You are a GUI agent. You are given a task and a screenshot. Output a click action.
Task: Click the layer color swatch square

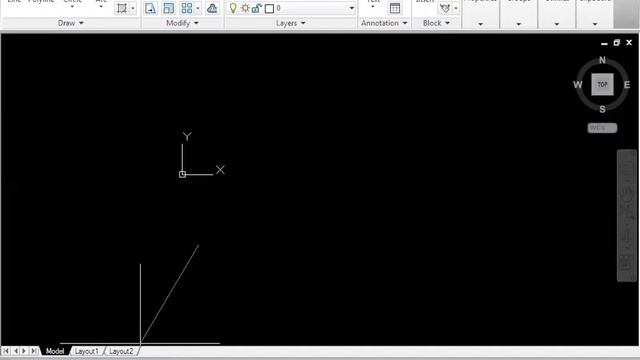coord(269,9)
